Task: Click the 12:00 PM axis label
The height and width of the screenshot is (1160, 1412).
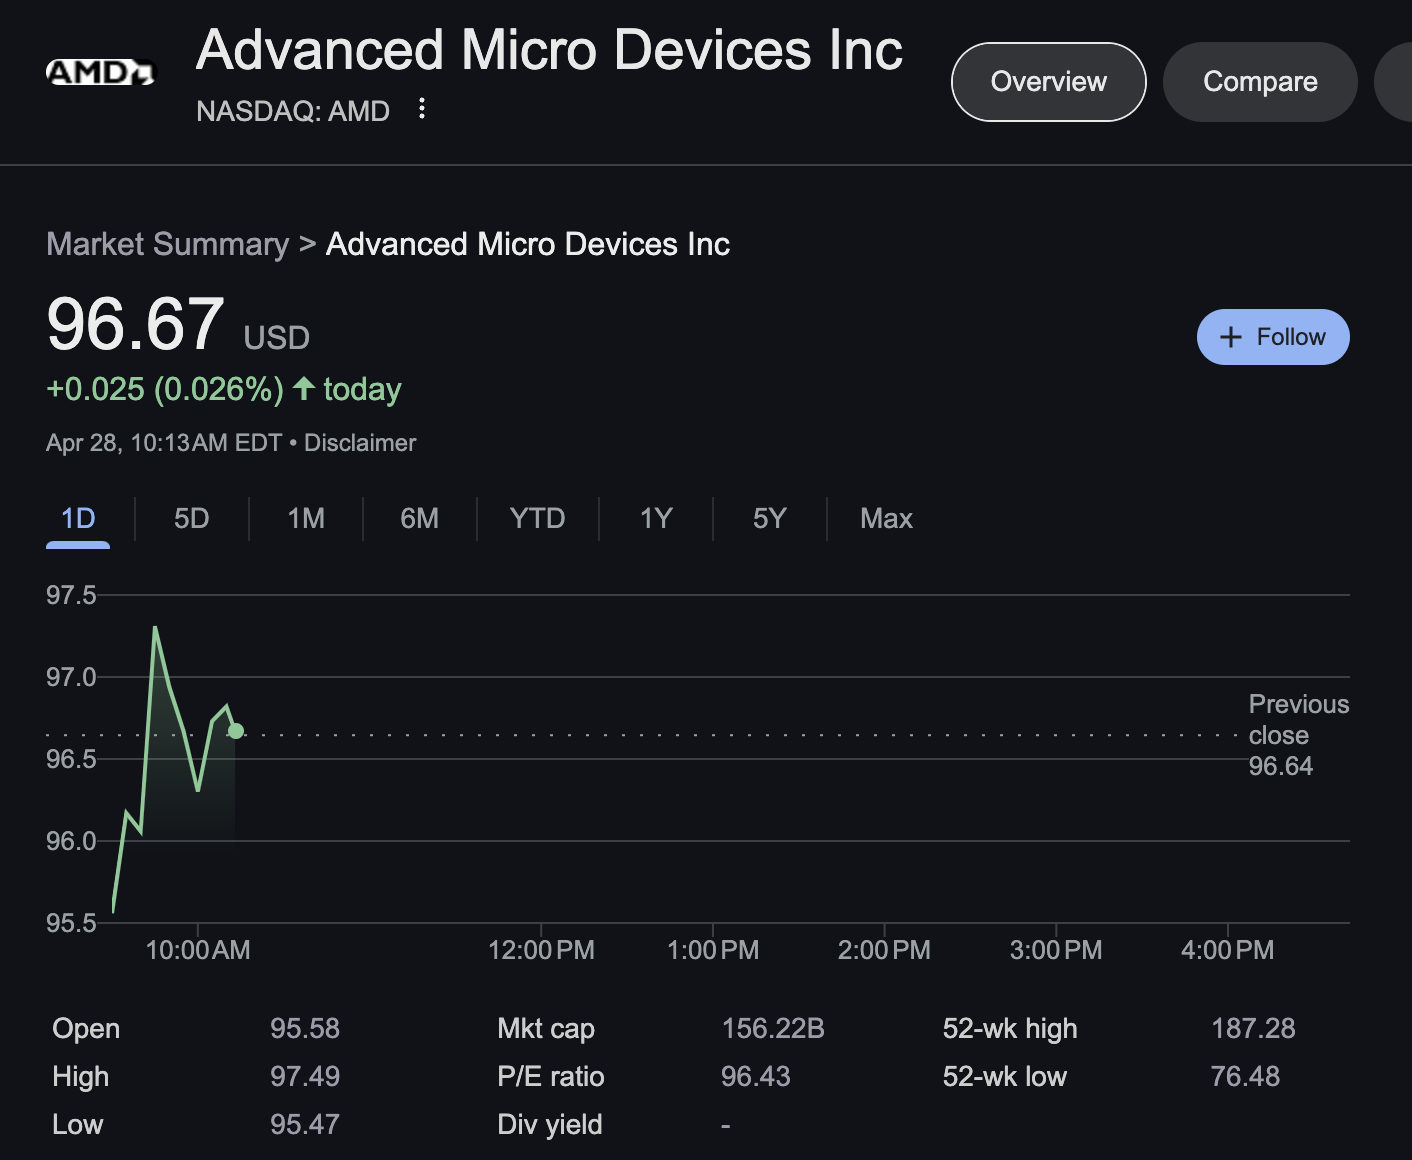Action: click(x=541, y=950)
